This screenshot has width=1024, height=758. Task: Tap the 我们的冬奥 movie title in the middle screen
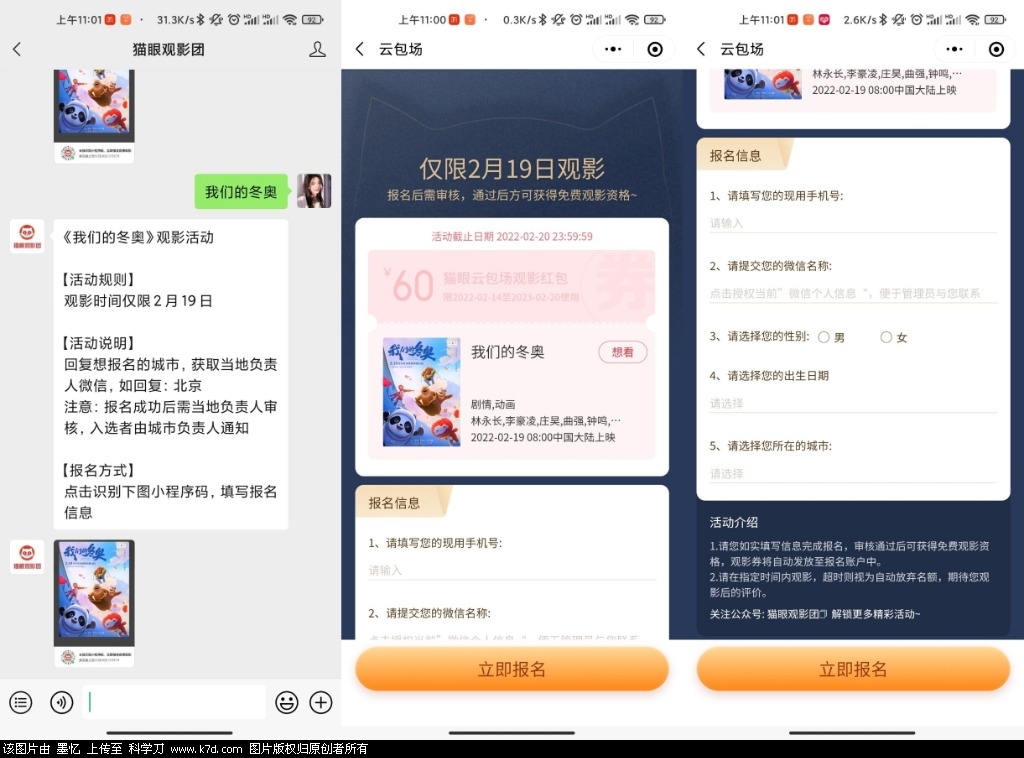507,352
